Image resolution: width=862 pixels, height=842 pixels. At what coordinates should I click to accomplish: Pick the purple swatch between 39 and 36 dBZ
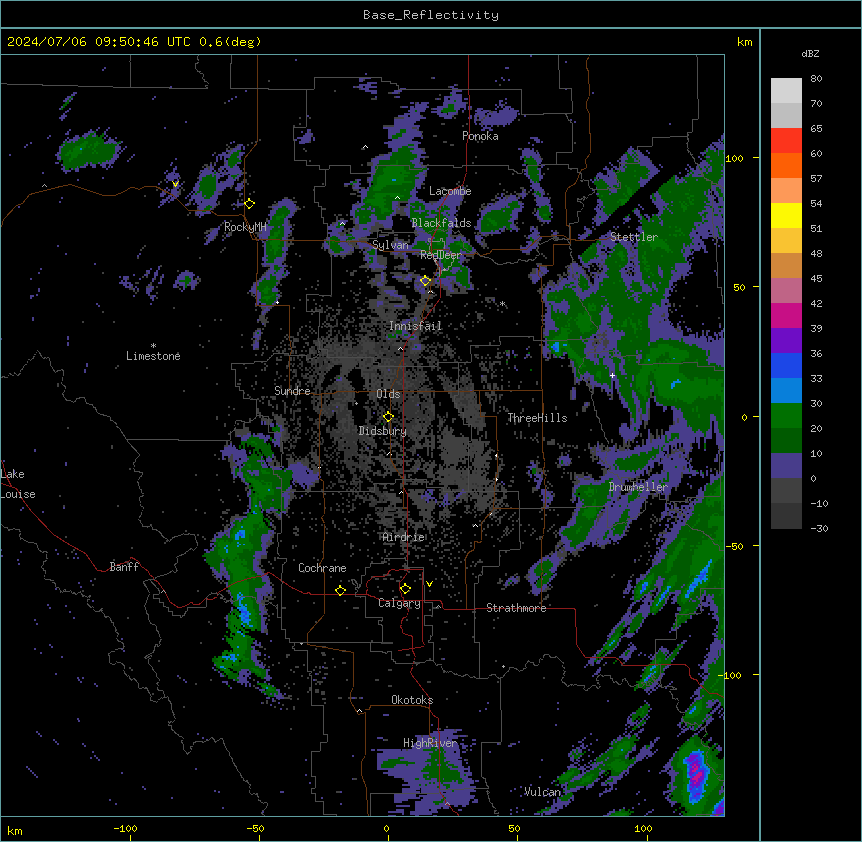click(786, 340)
